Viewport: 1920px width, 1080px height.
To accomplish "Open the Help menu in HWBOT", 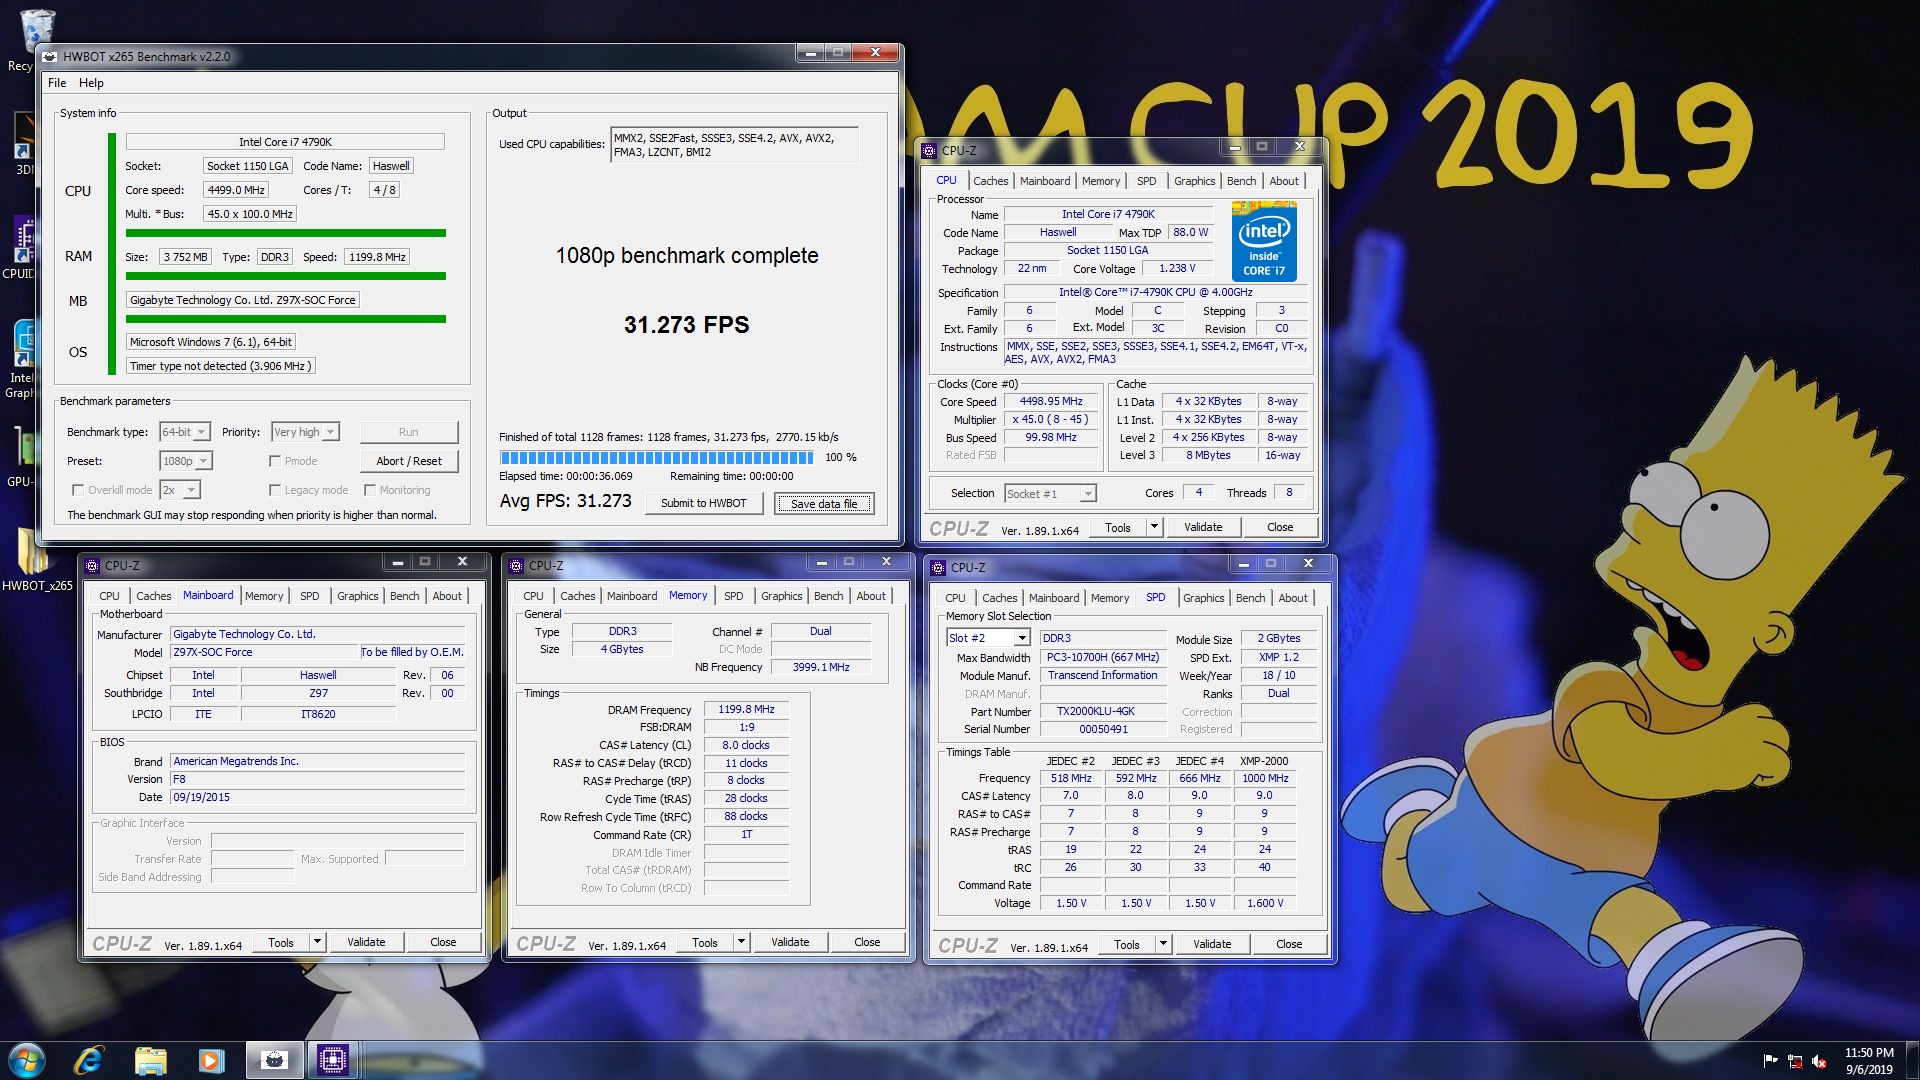I will (x=91, y=83).
